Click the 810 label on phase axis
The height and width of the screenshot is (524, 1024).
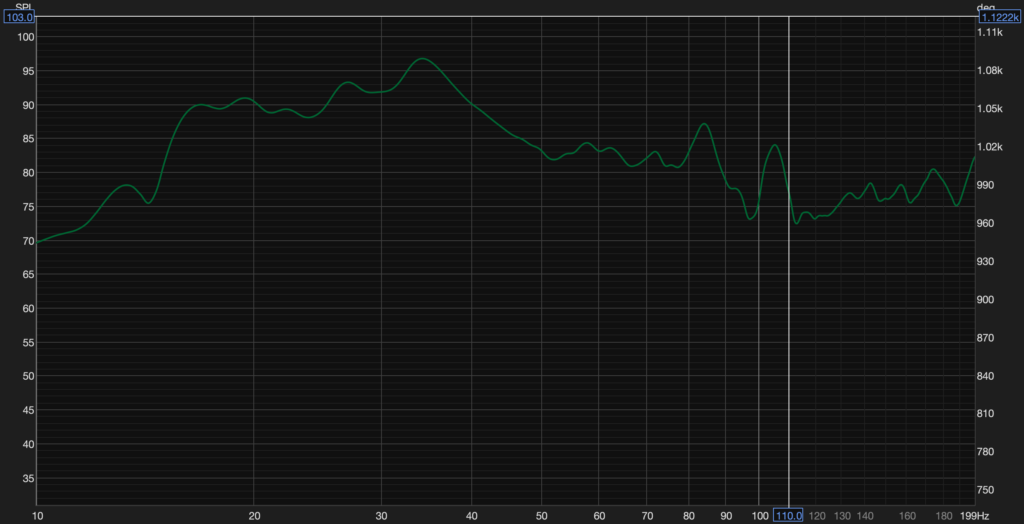(987, 414)
